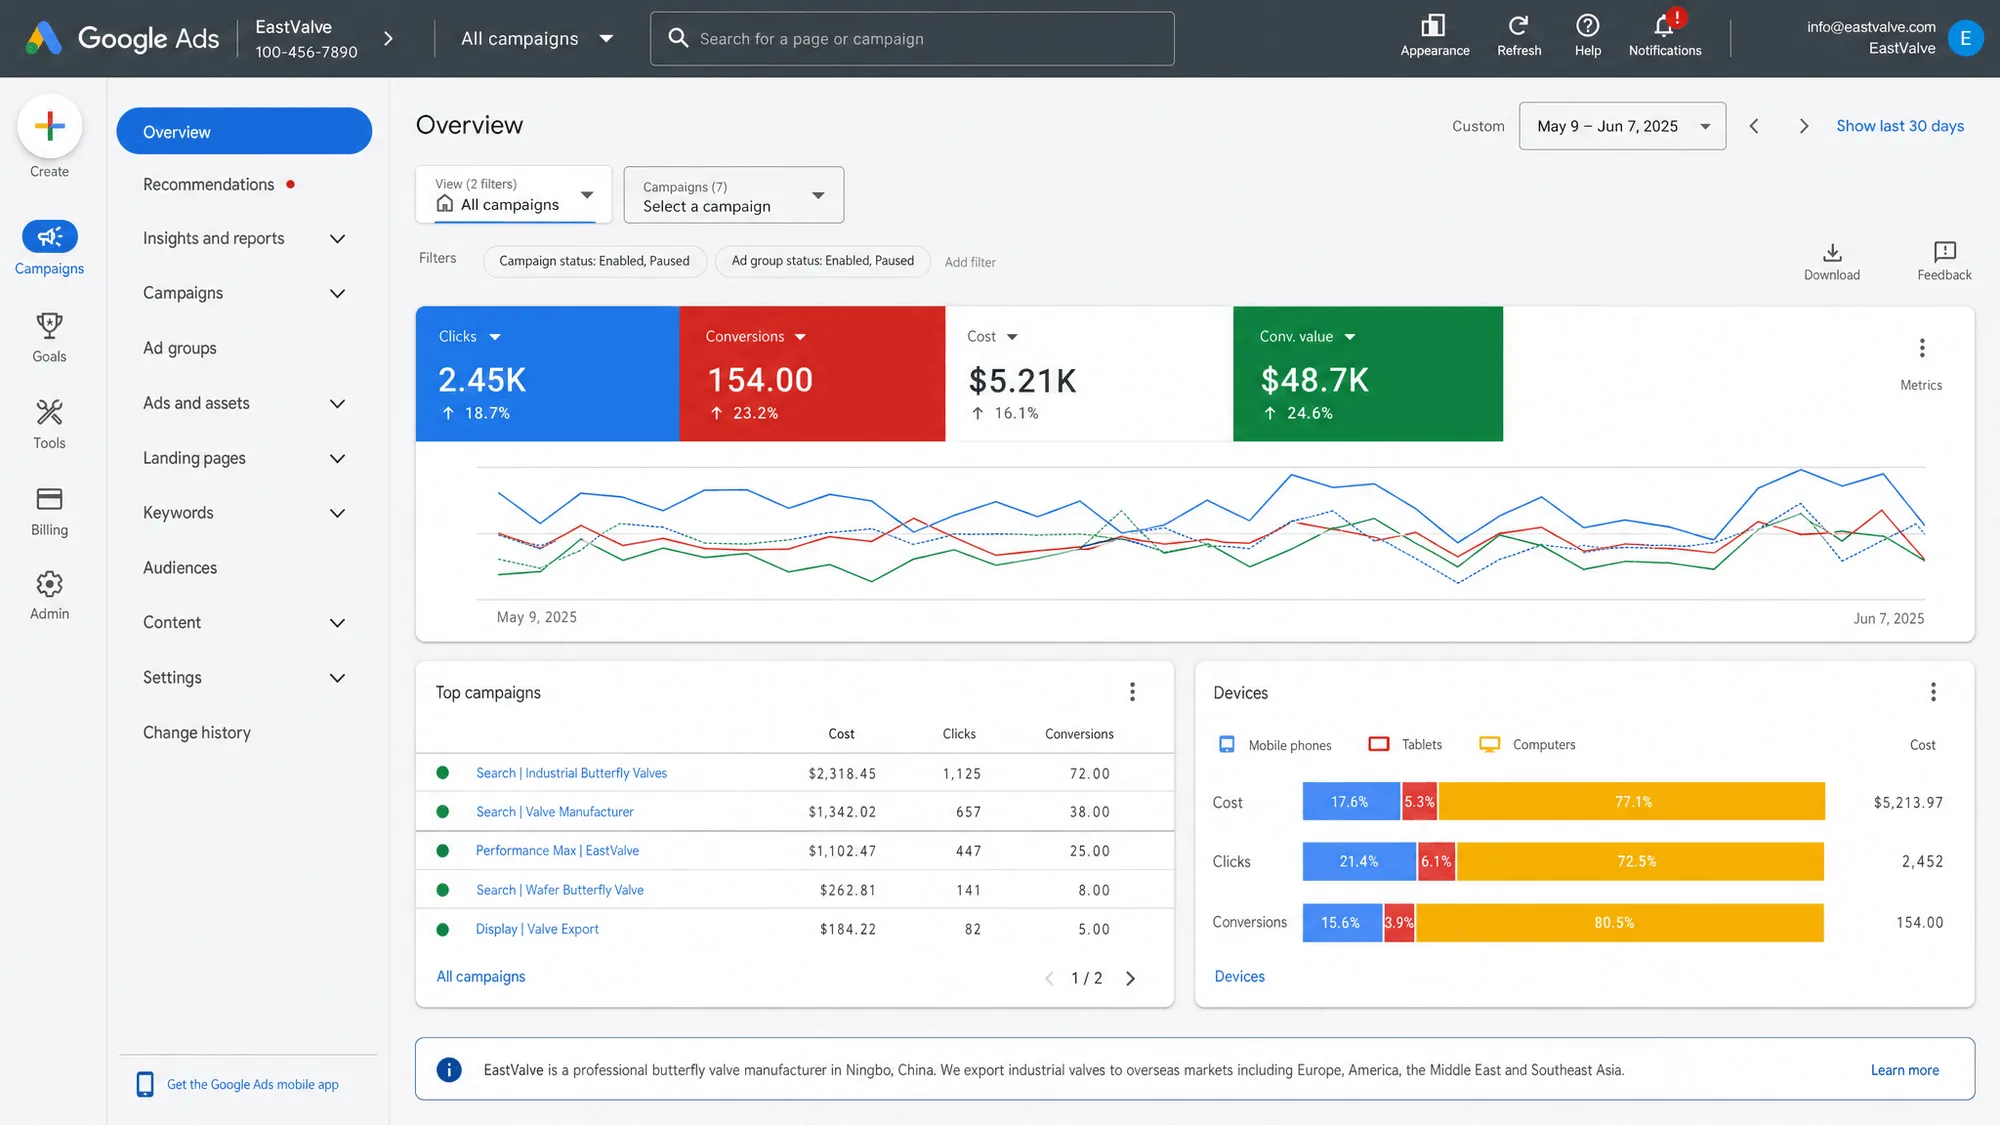Select the Overview menu item
Screen dimensions: 2000x1125
pyautogui.click(x=244, y=131)
